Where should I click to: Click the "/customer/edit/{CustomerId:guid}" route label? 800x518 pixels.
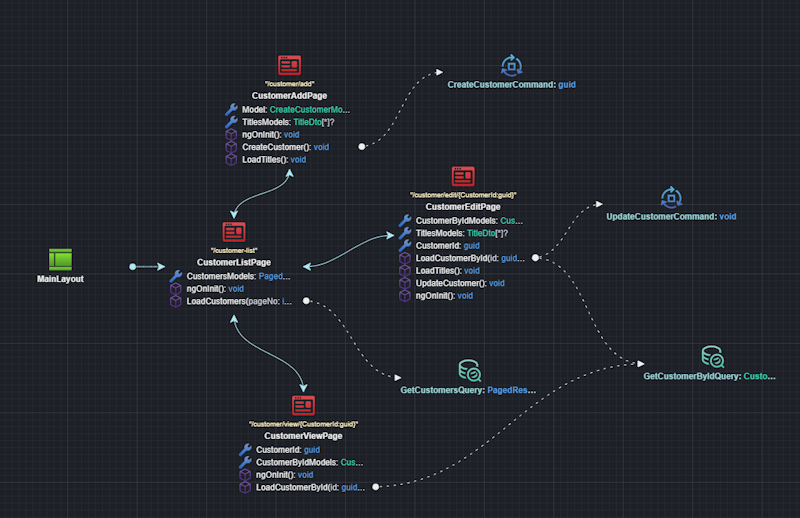click(x=463, y=195)
